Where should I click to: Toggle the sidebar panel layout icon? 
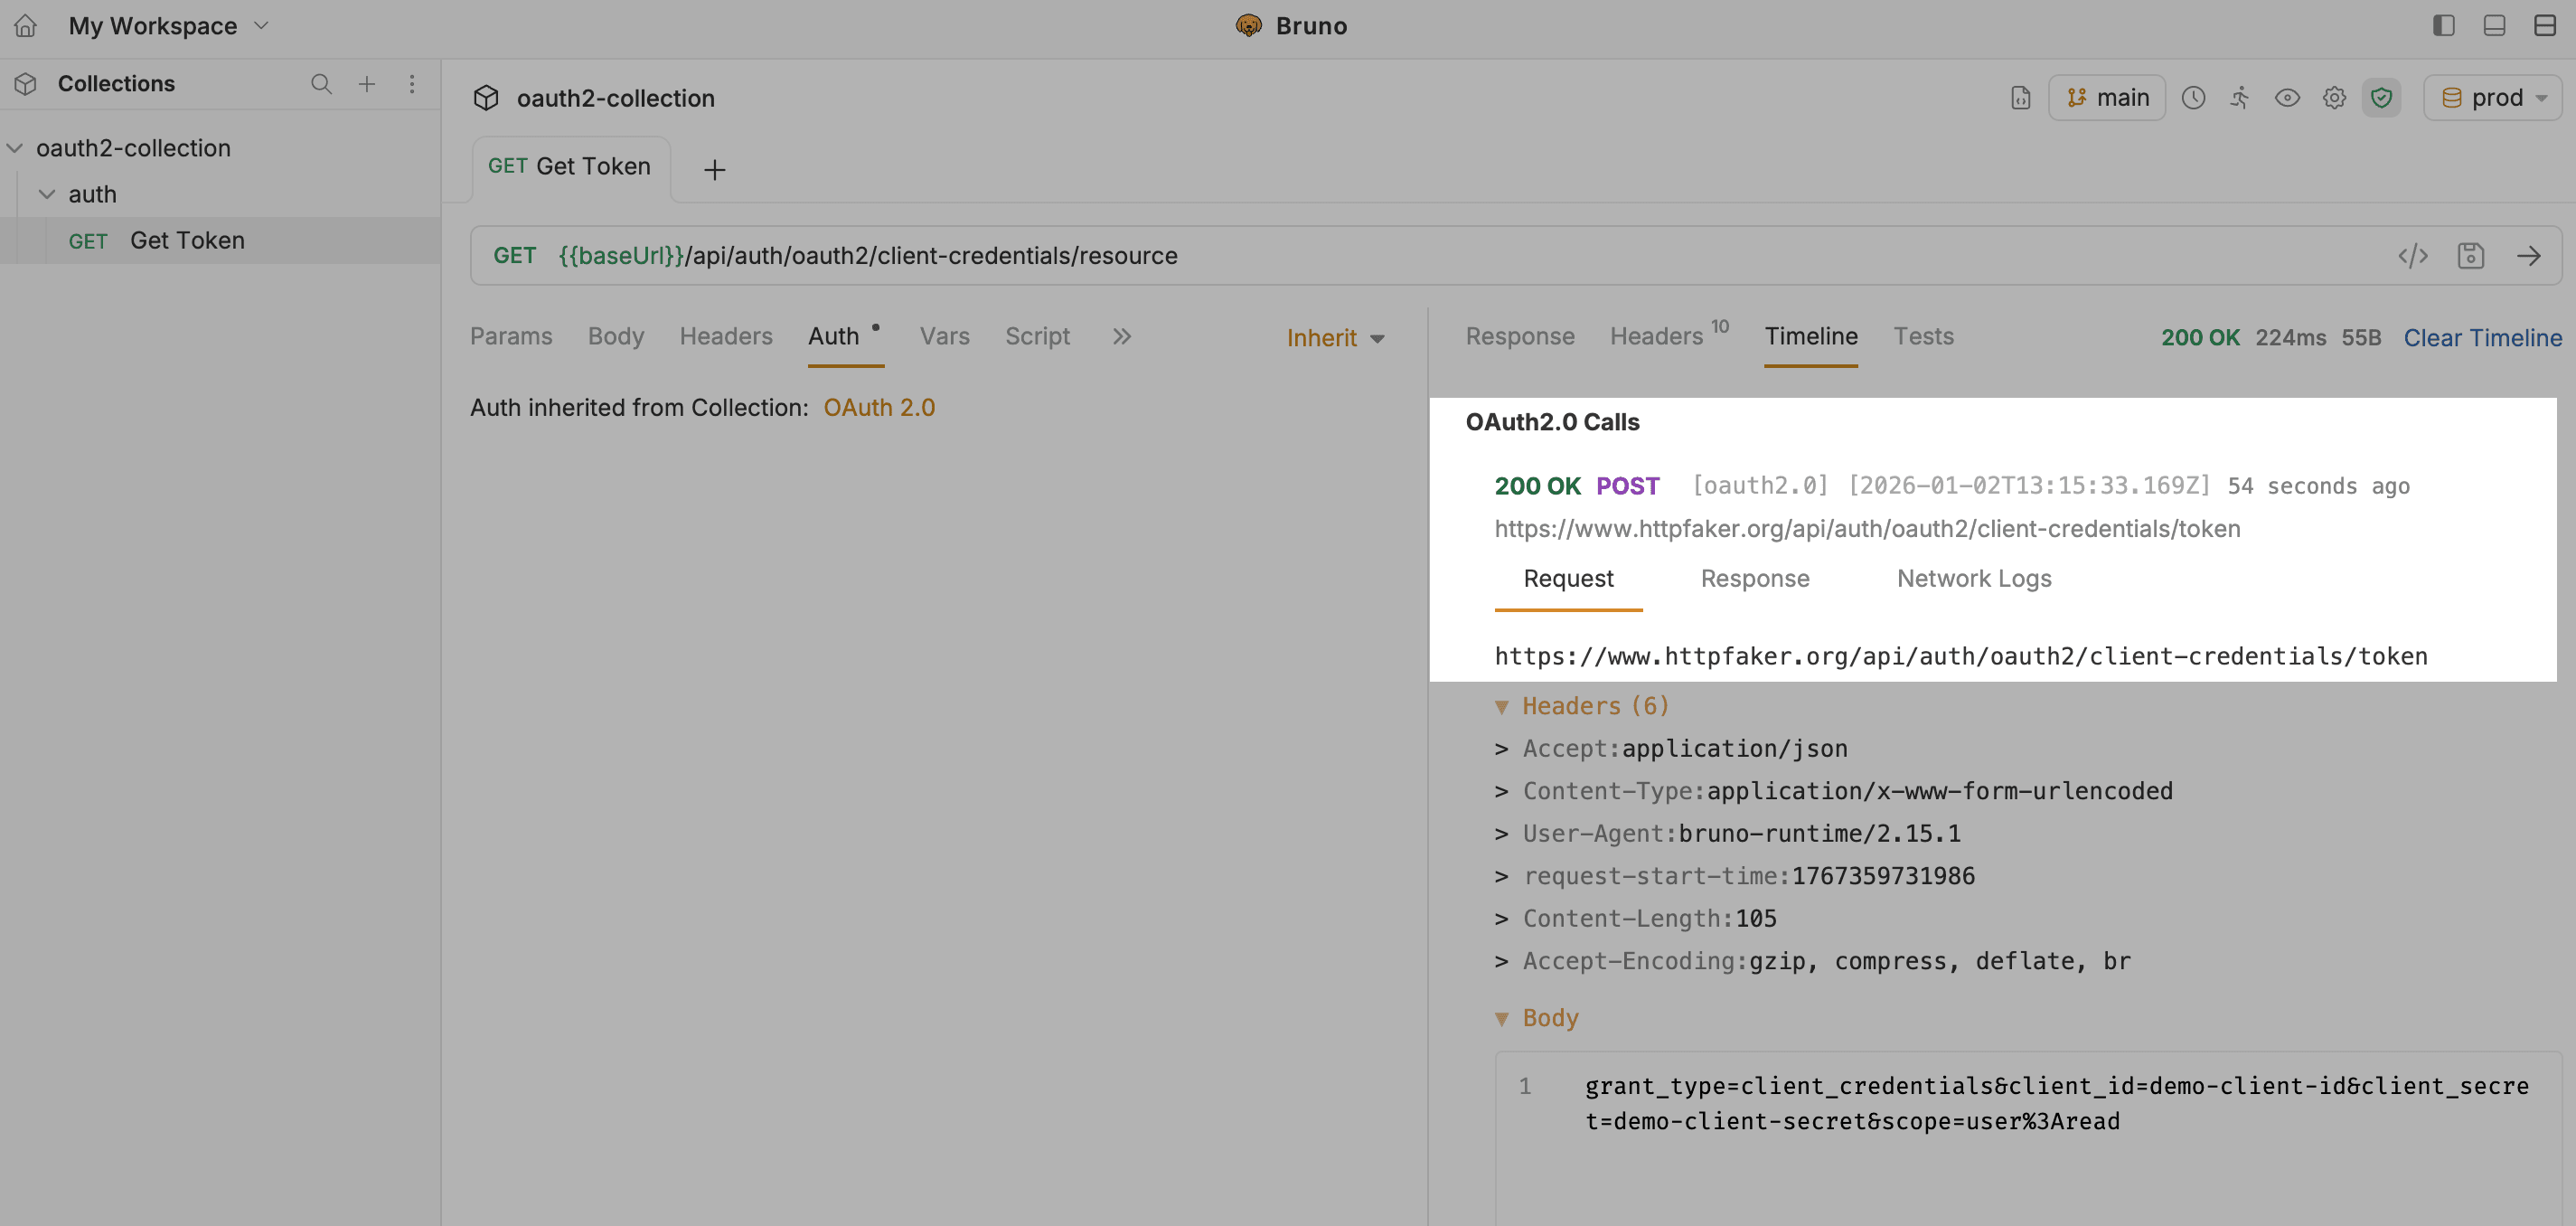pos(2443,26)
